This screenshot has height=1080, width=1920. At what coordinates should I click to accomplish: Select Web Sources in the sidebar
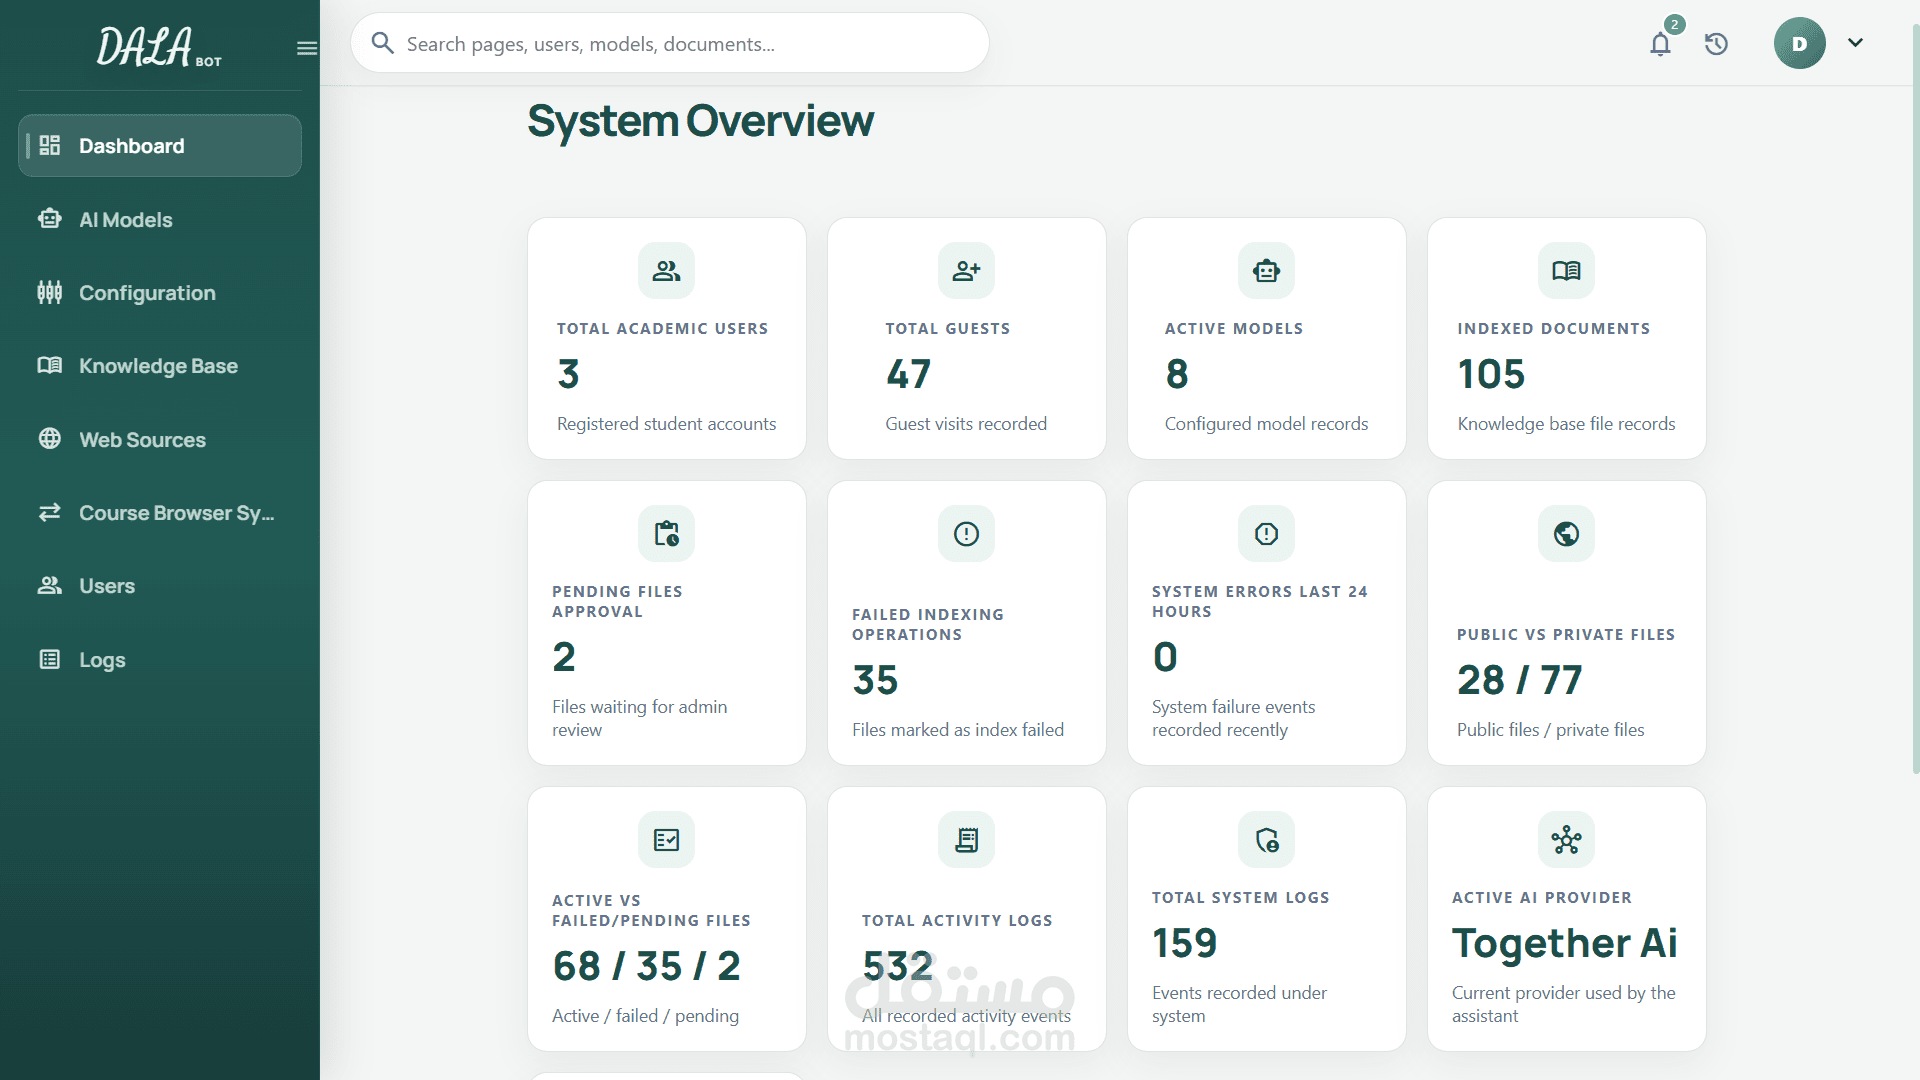(160, 440)
